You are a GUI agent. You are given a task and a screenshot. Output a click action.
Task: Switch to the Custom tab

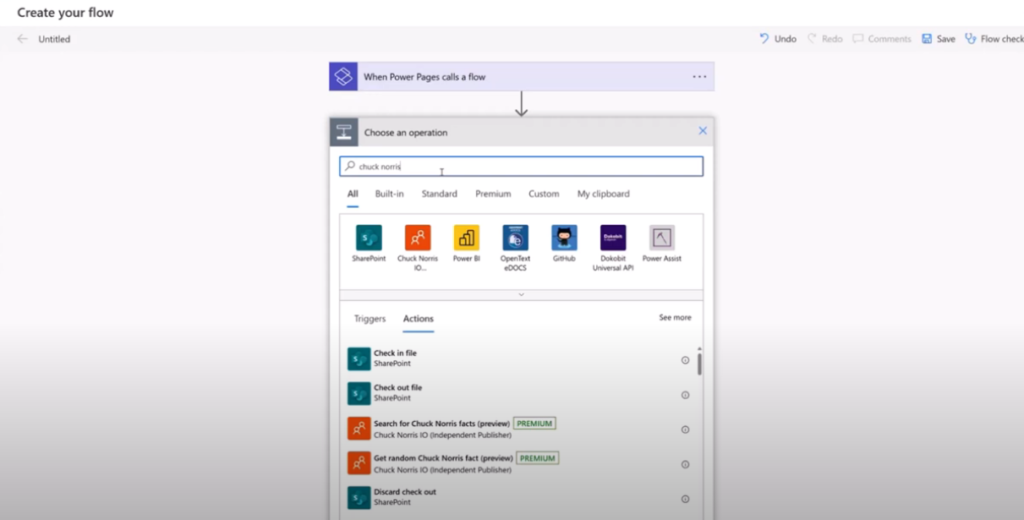tap(544, 194)
